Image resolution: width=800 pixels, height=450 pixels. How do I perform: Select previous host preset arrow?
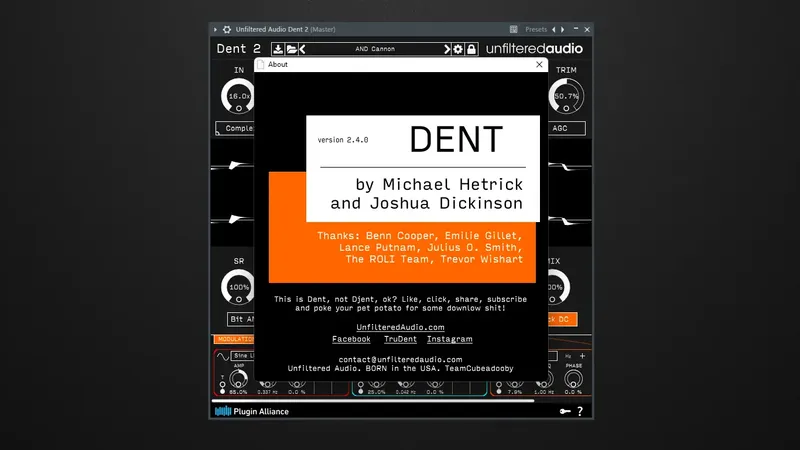(x=554, y=30)
